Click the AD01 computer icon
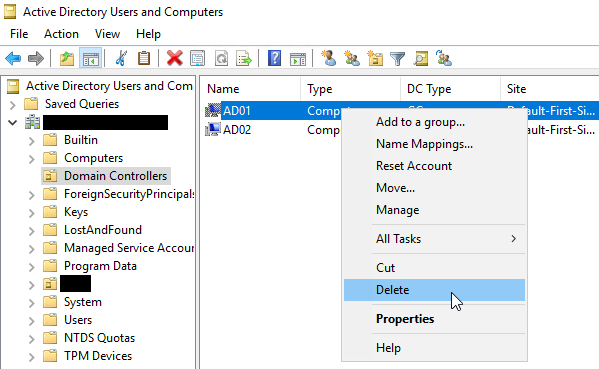The width and height of the screenshot is (599, 369). (x=213, y=110)
